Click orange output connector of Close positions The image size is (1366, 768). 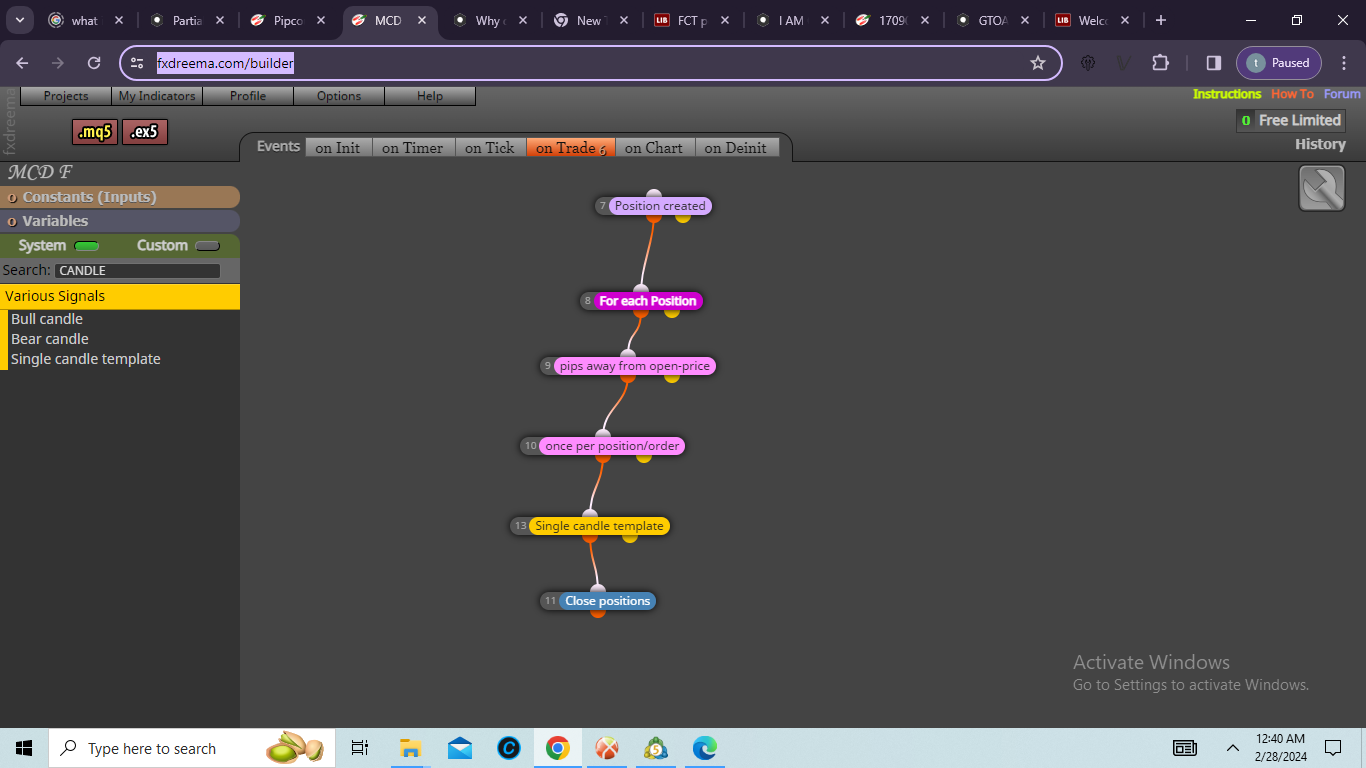pos(598,612)
